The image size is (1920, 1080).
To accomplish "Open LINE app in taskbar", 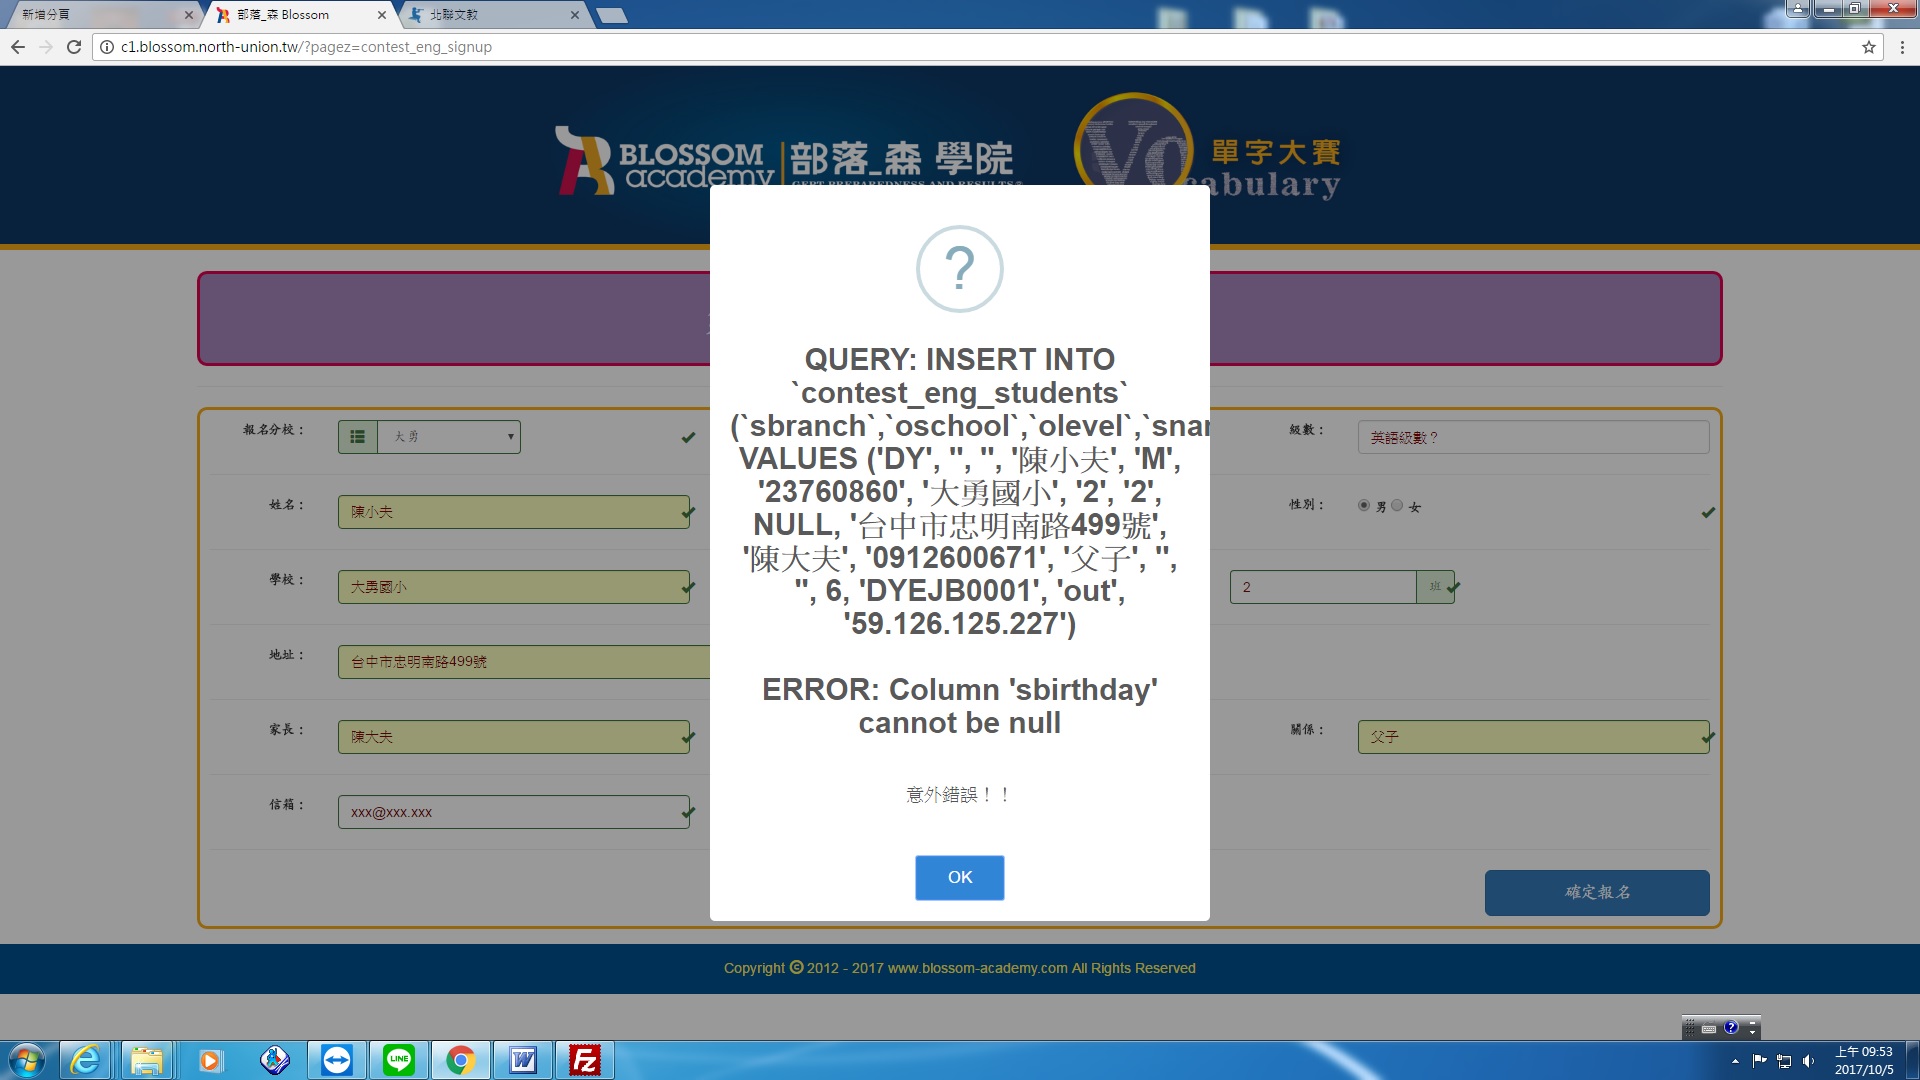I will coord(399,1060).
